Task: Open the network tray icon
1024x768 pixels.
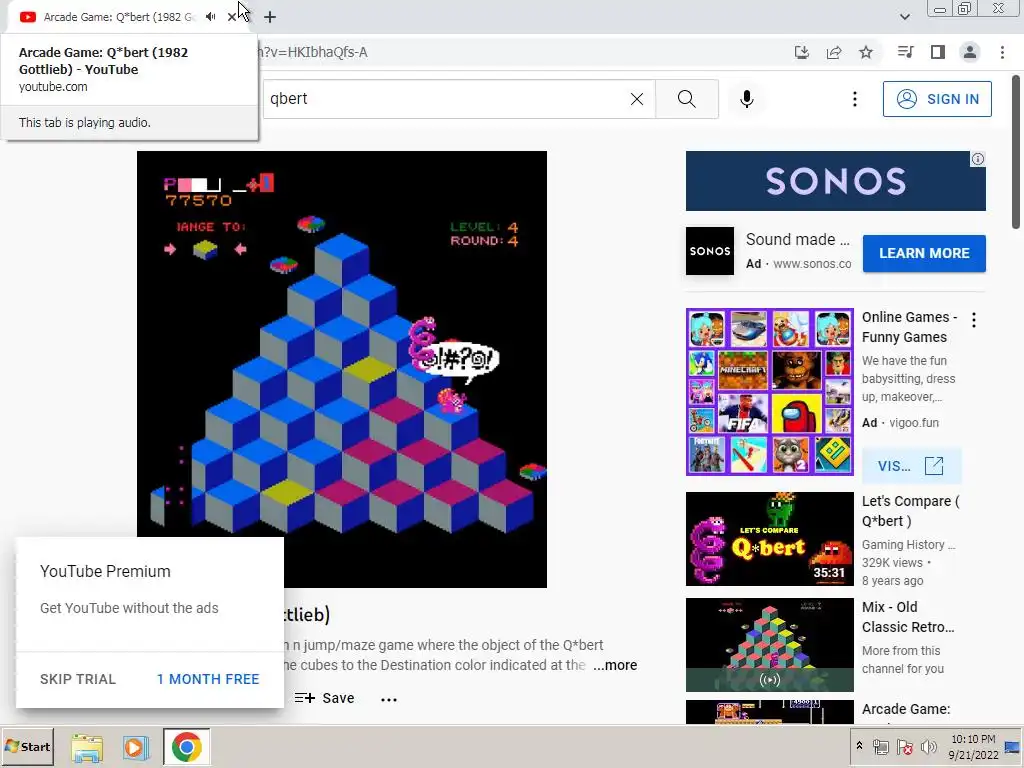Action: coord(881,747)
